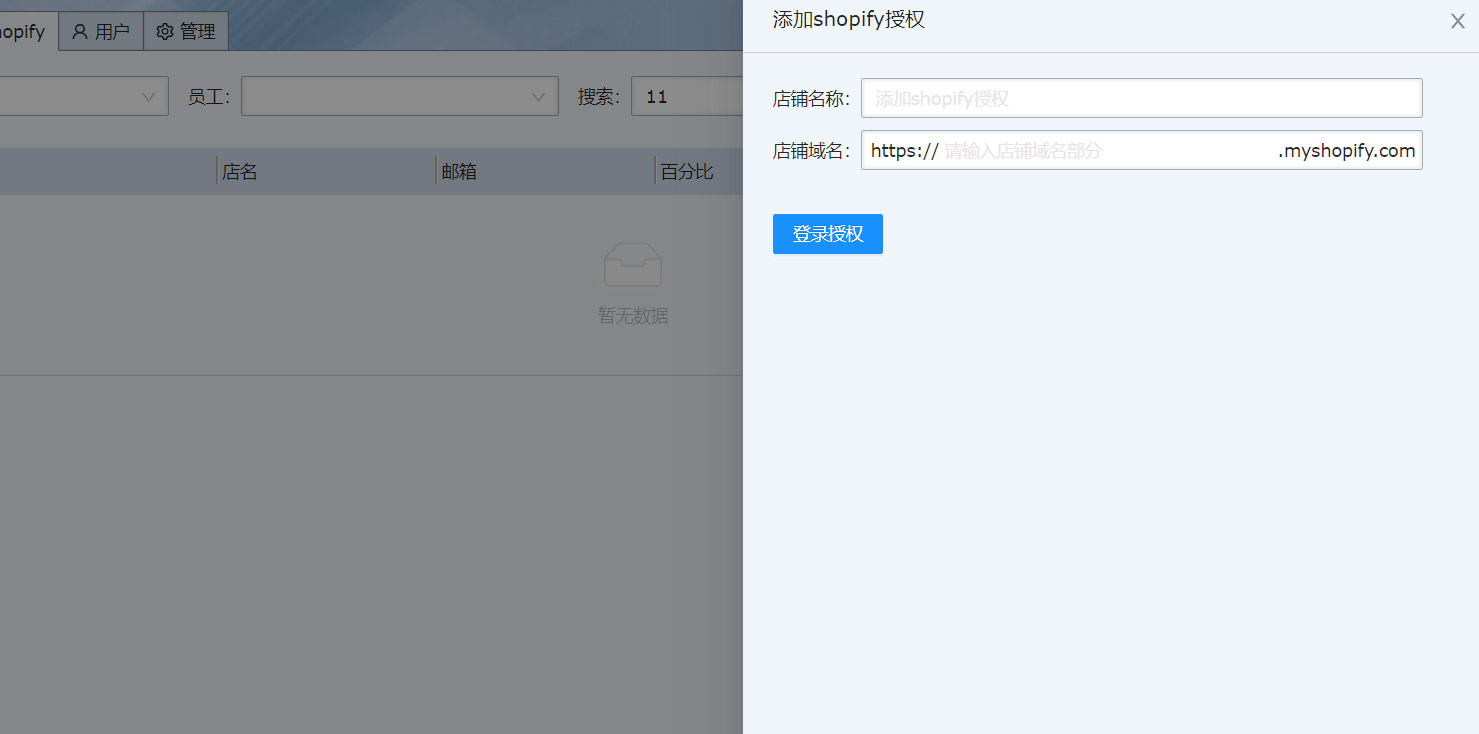Click the https:// prefix label
This screenshot has width=1479, height=734.
(x=904, y=150)
